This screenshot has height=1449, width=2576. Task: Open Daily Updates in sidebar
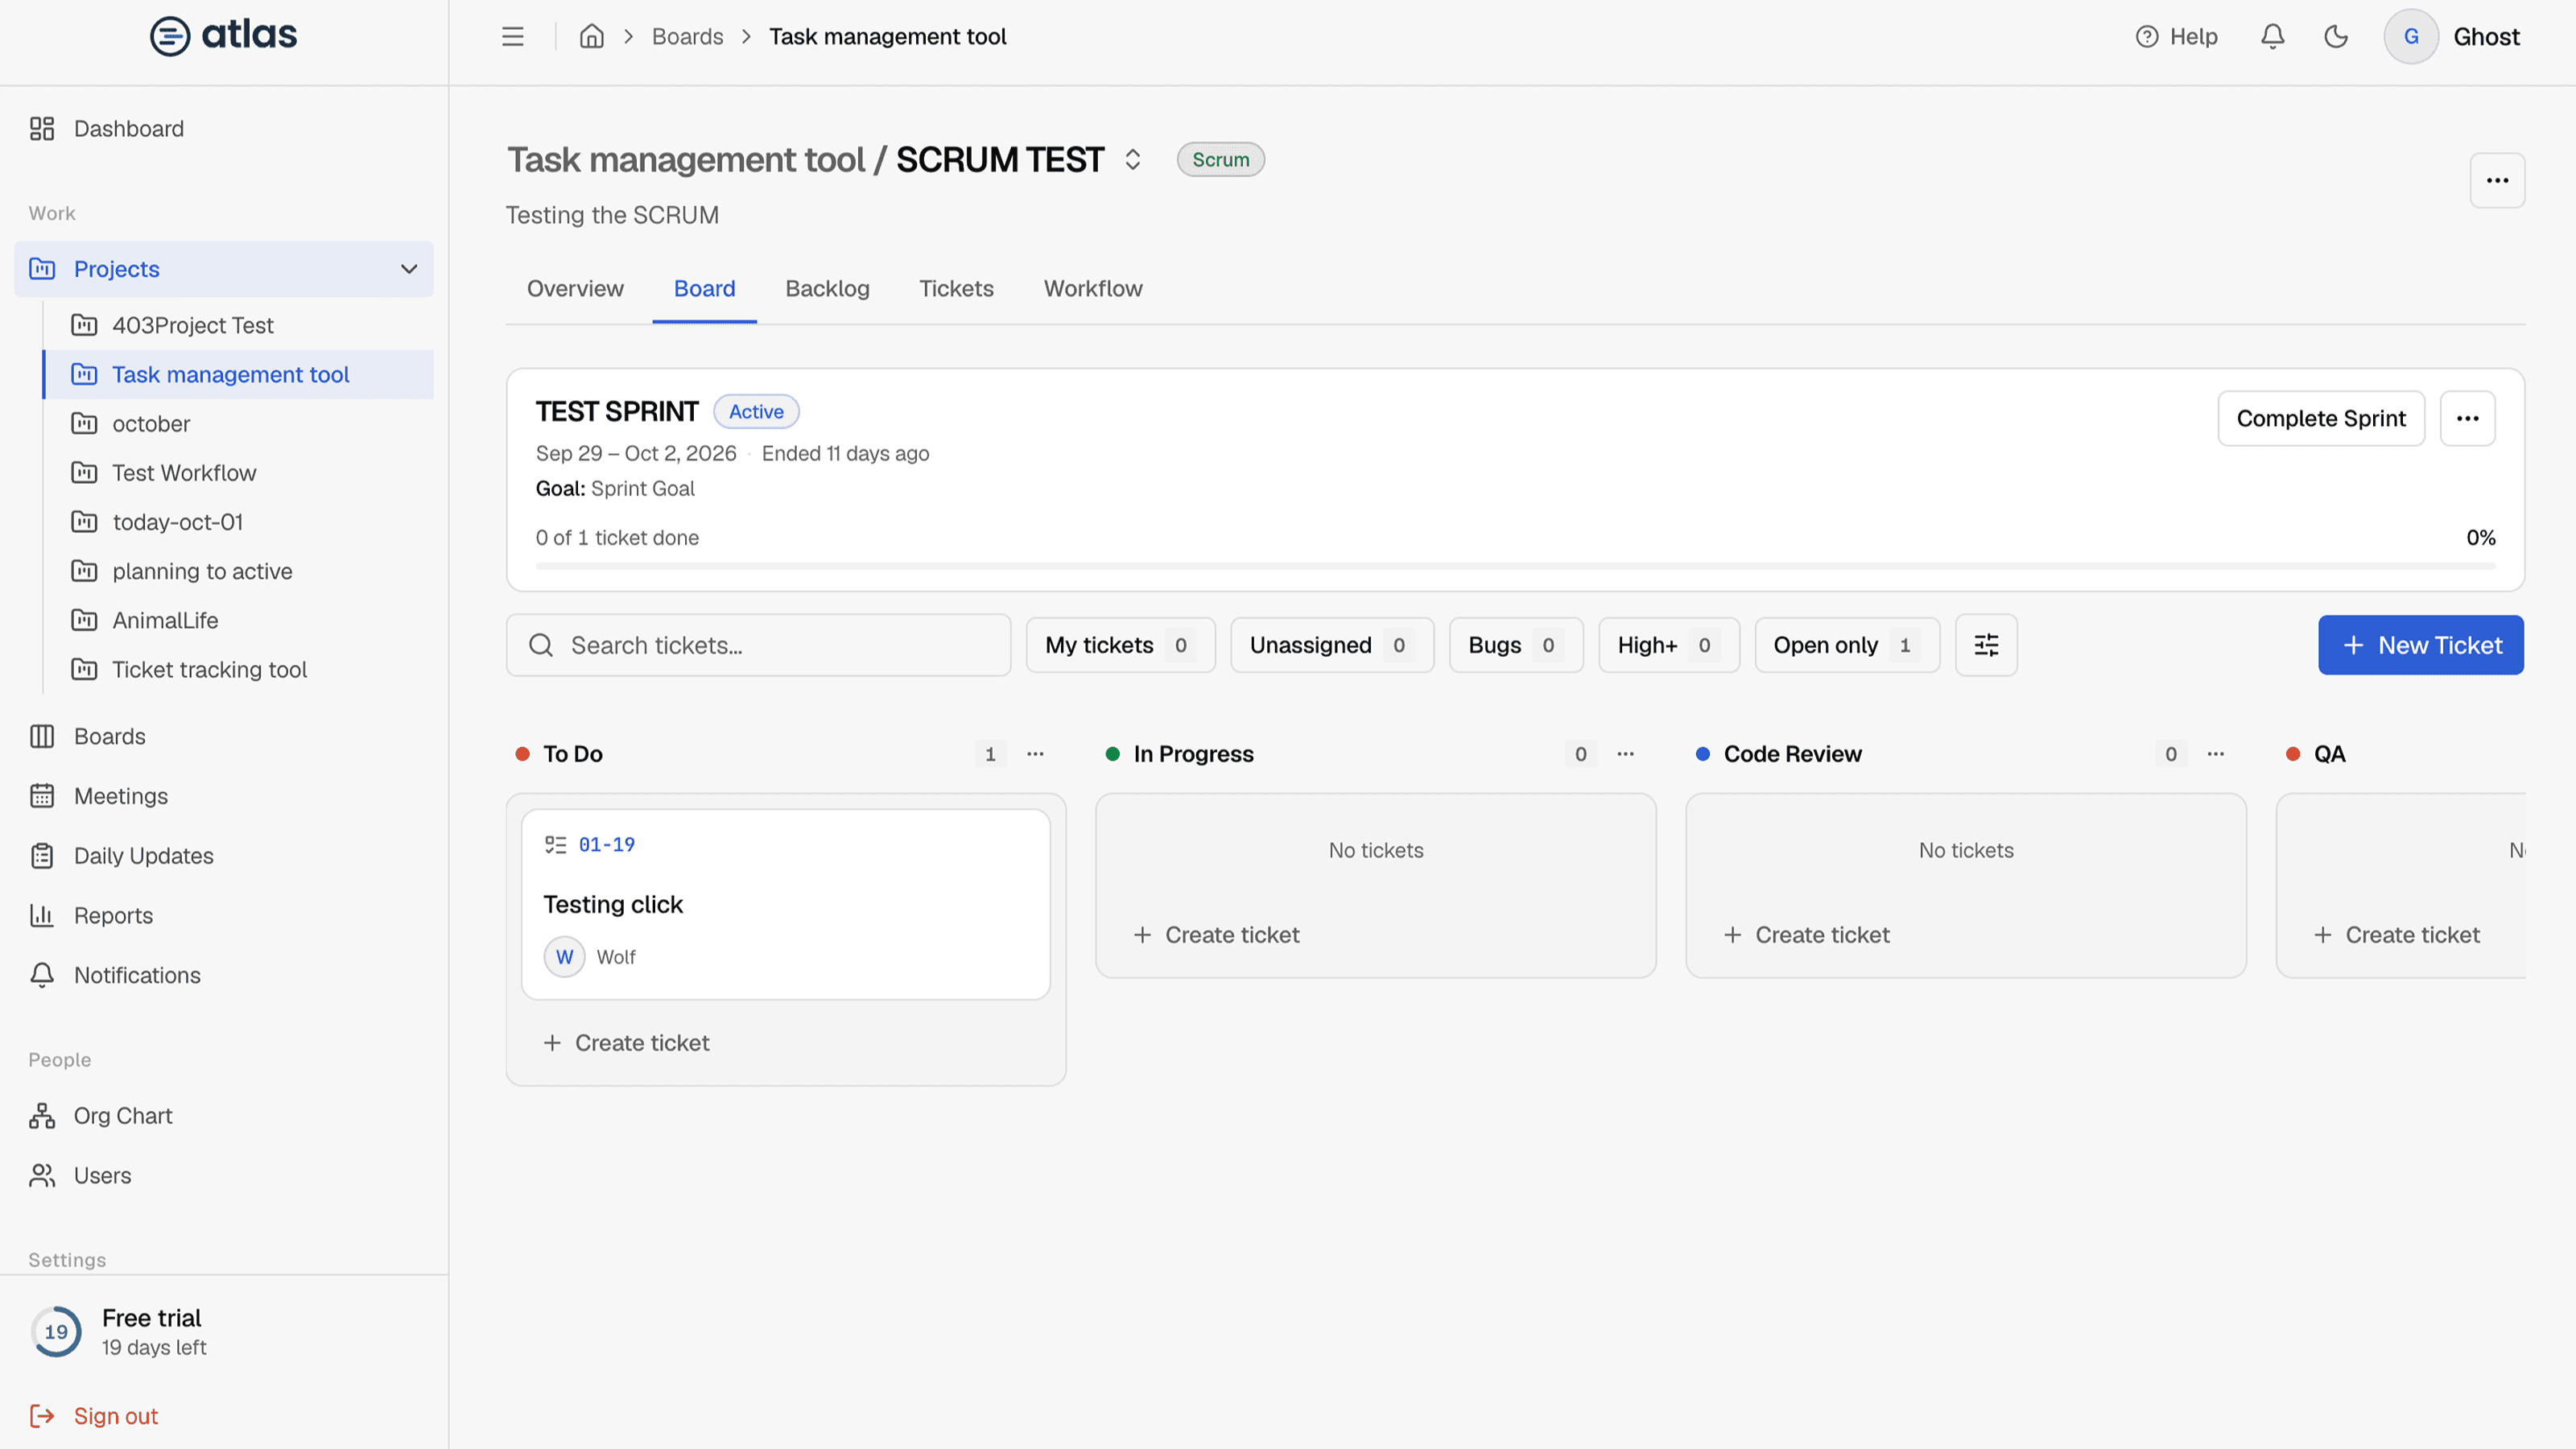[x=224, y=856]
